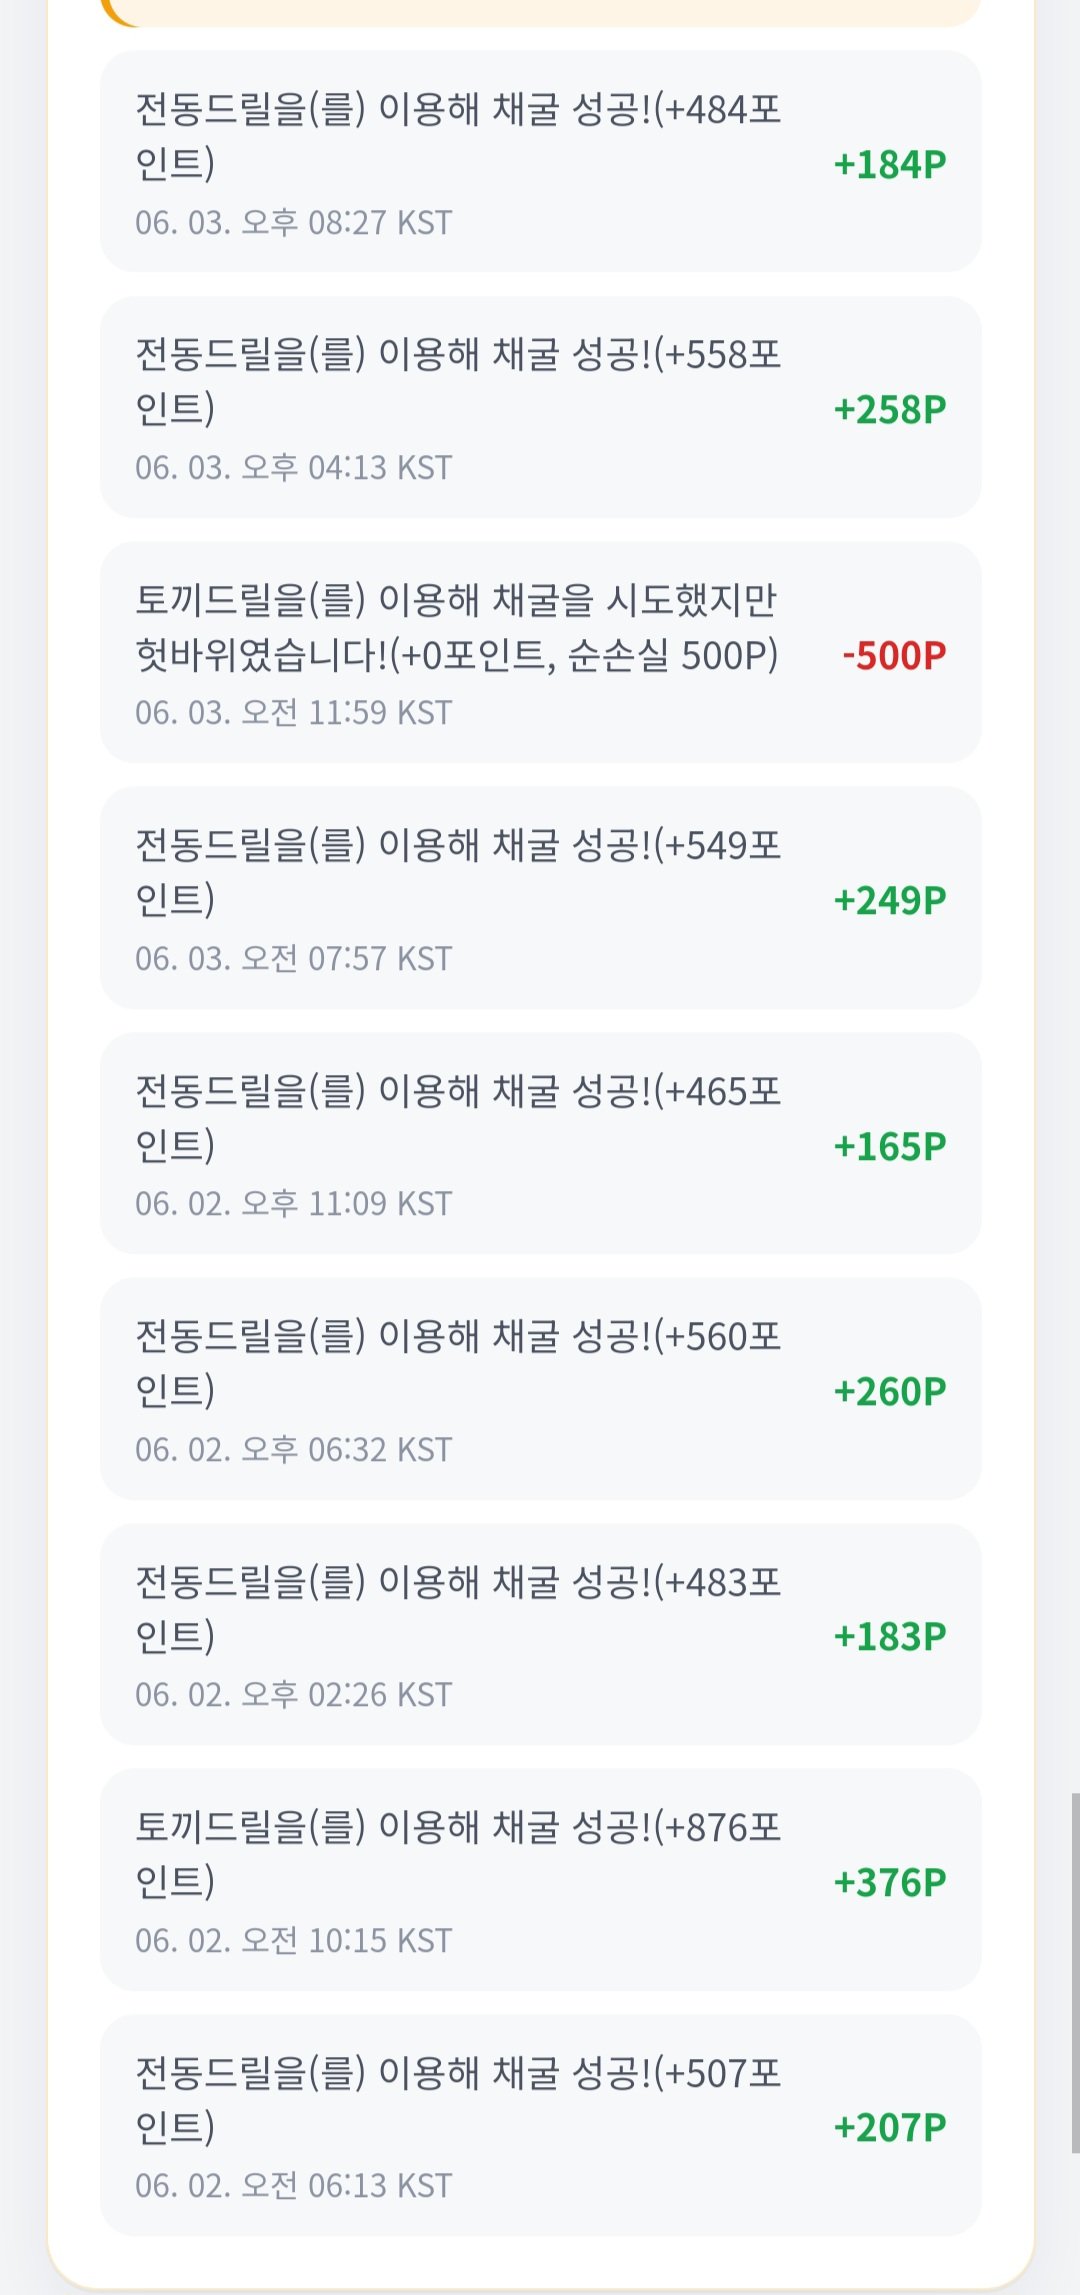Click timestamp 06. 03. 오전 07:57 KST
This screenshot has width=1080, height=2295.
(294, 958)
